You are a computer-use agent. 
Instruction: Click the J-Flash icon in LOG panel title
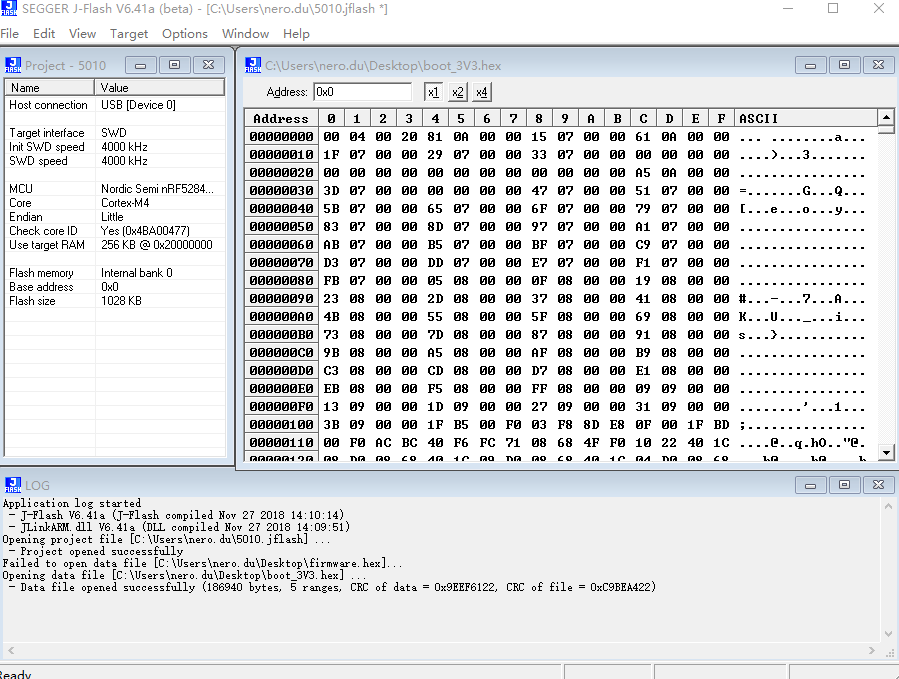point(13,485)
